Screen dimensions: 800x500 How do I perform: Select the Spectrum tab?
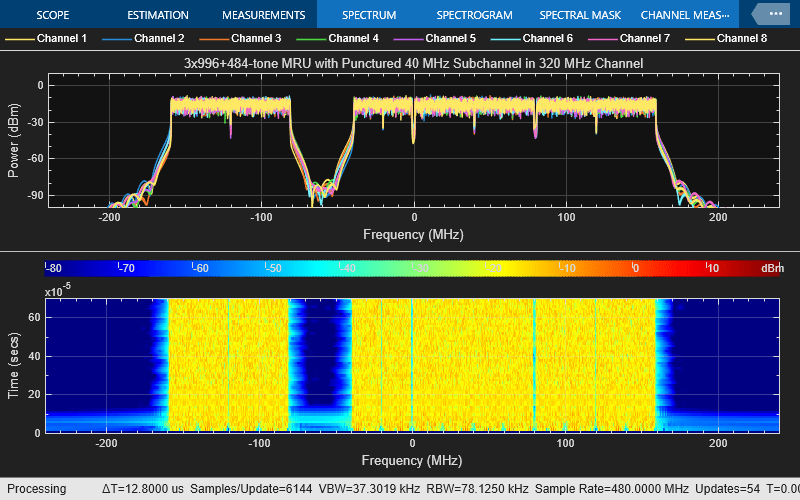[368, 15]
